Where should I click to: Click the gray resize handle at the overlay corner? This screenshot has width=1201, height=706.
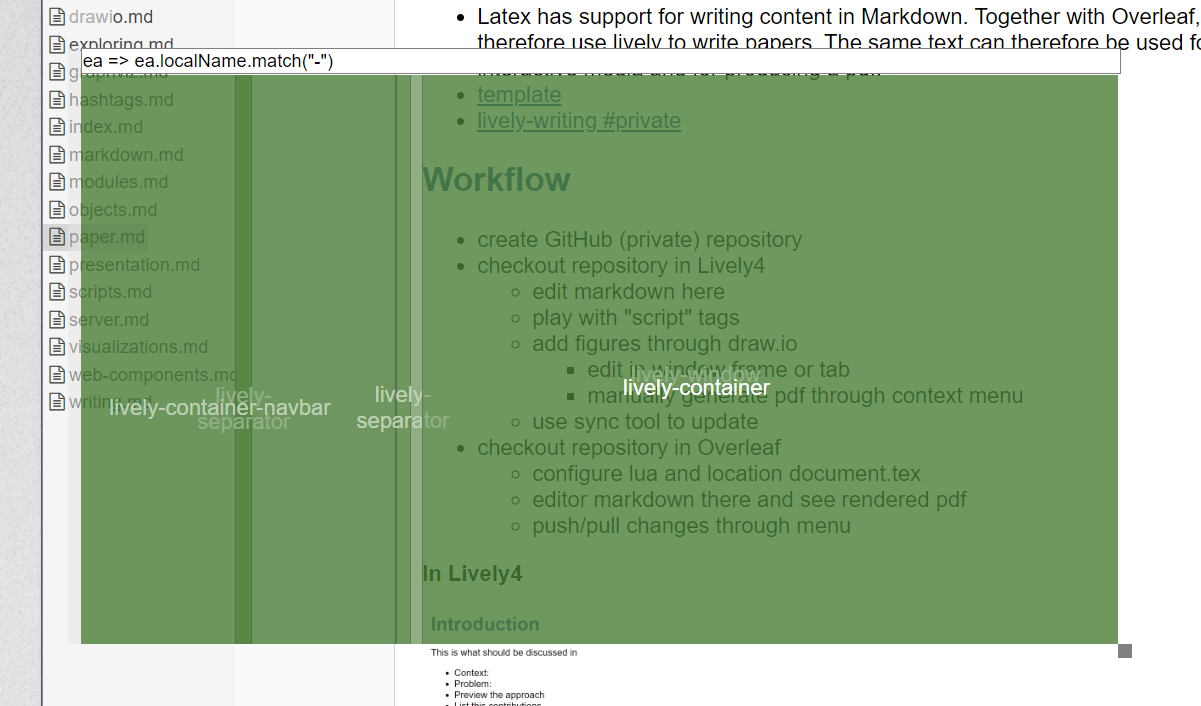point(1125,651)
